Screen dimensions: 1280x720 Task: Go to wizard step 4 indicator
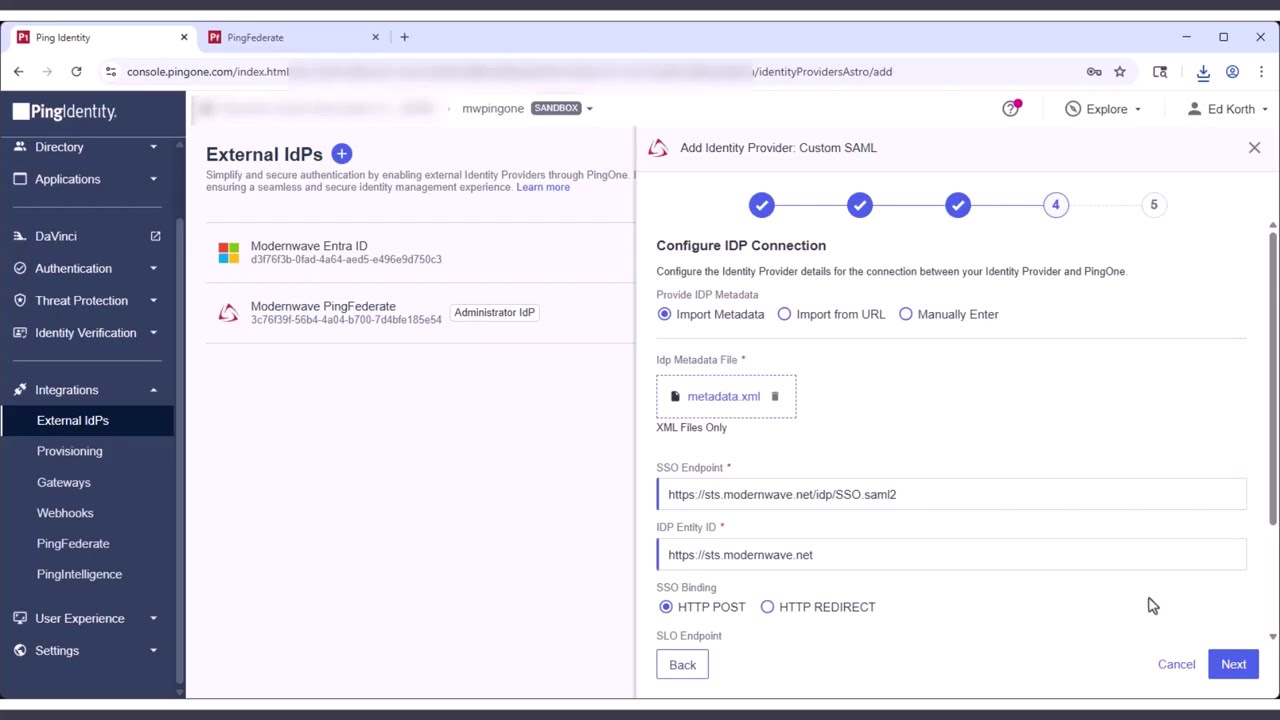point(1055,205)
